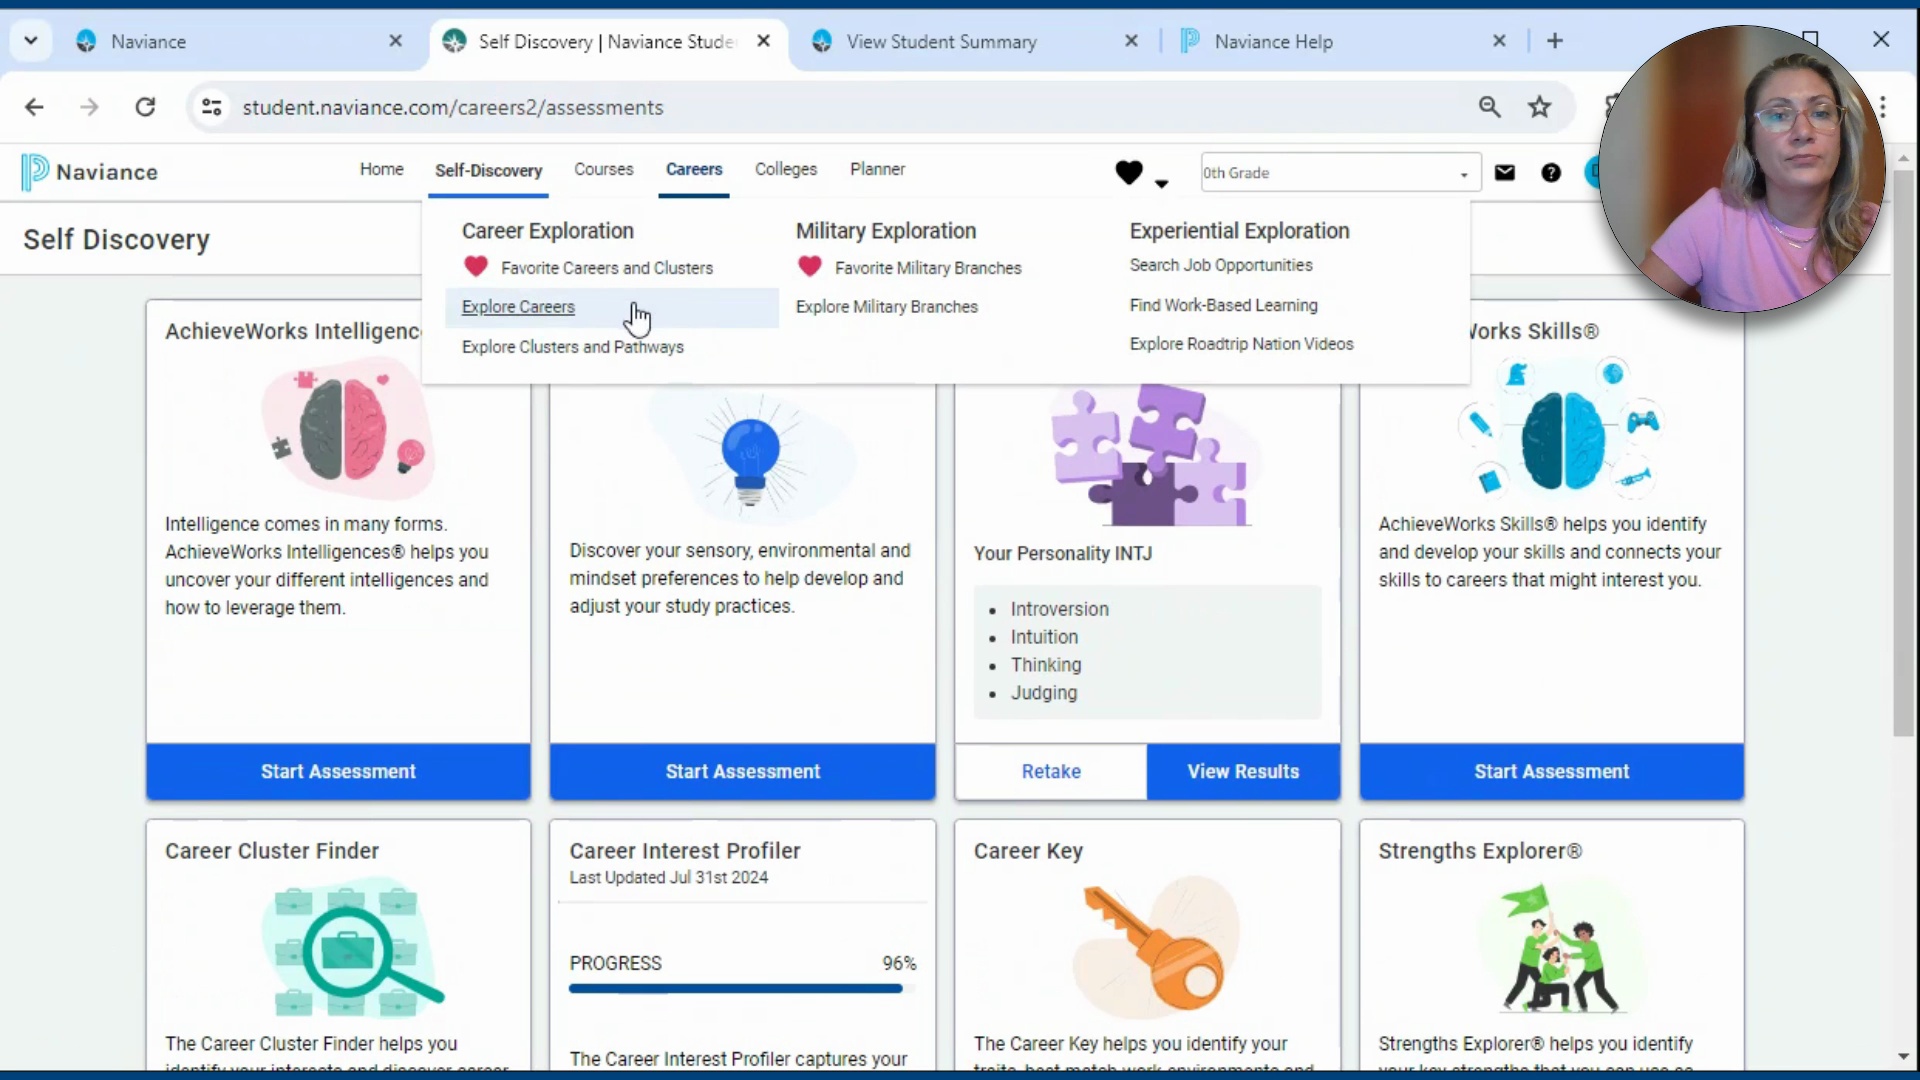This screenshot has height=1080, width=1920.
Task: Open the favorites heart menu
Action: coord(1141,174)
